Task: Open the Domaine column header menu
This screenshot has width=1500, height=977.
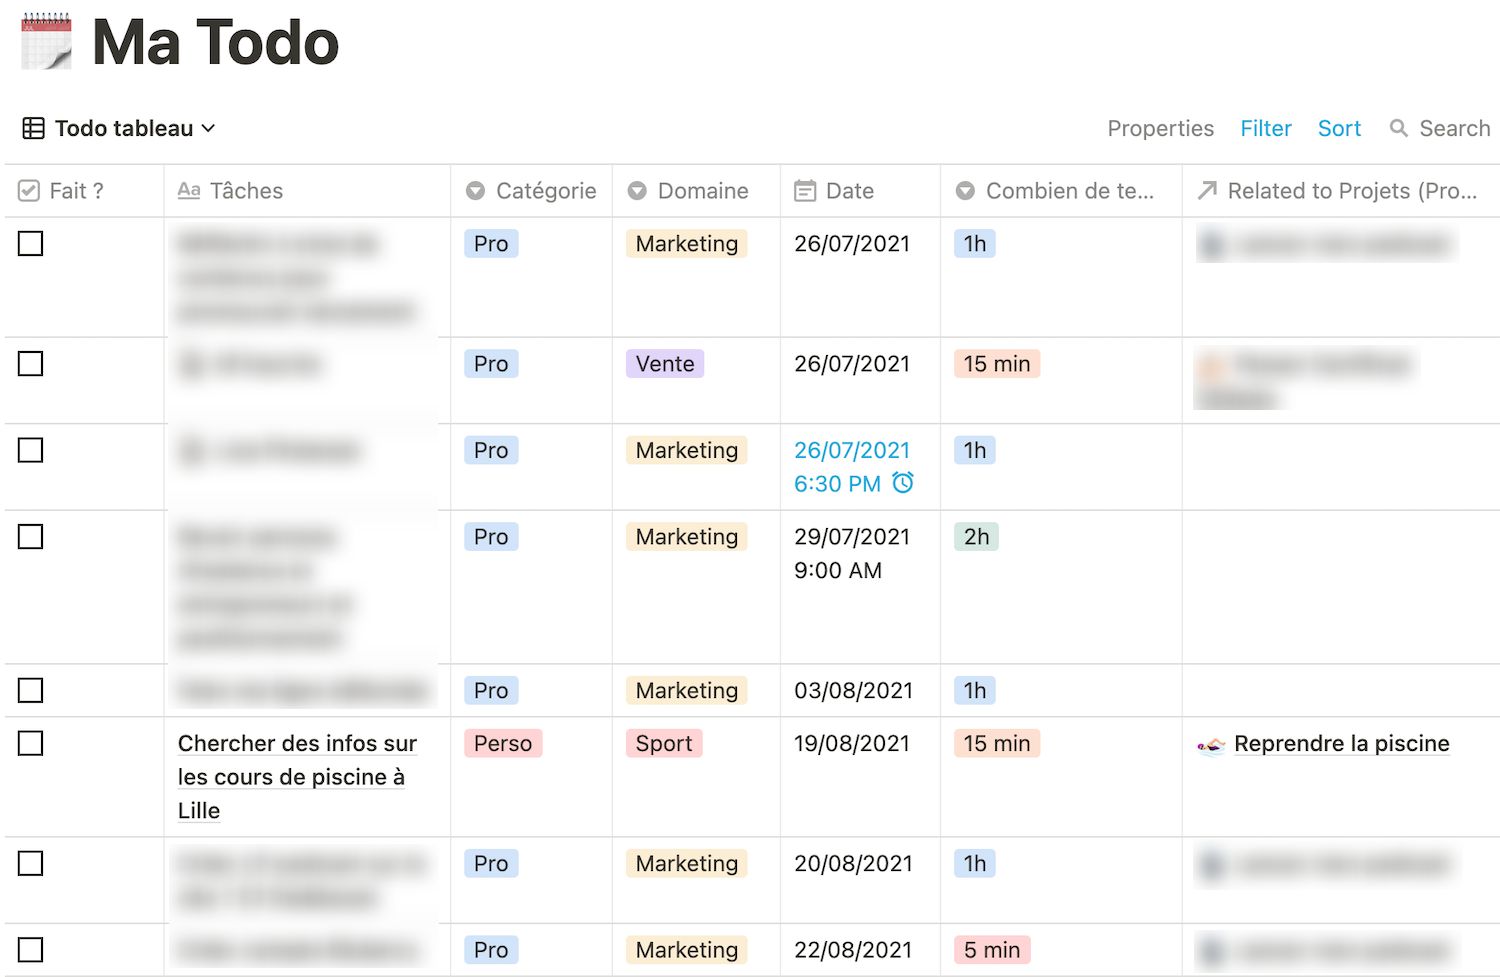Action: click(689, 191)
